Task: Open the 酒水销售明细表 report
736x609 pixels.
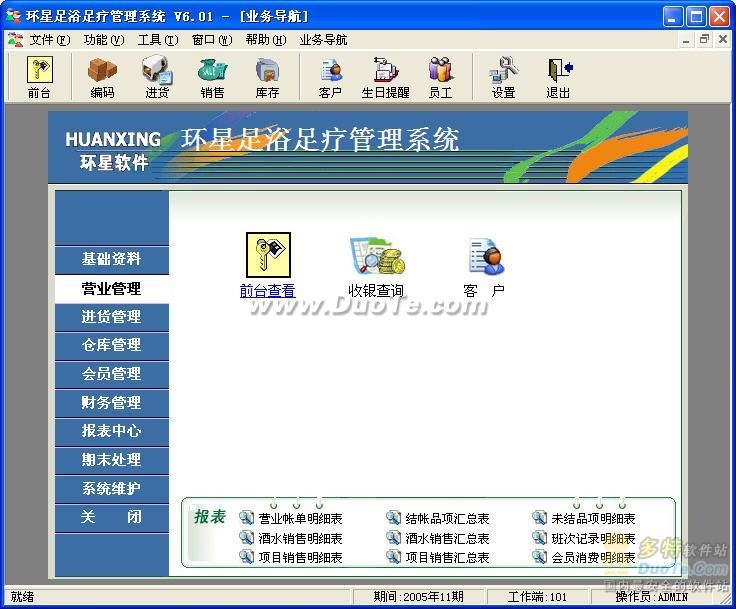Action: pyautogui.click(x=300, y=538)
